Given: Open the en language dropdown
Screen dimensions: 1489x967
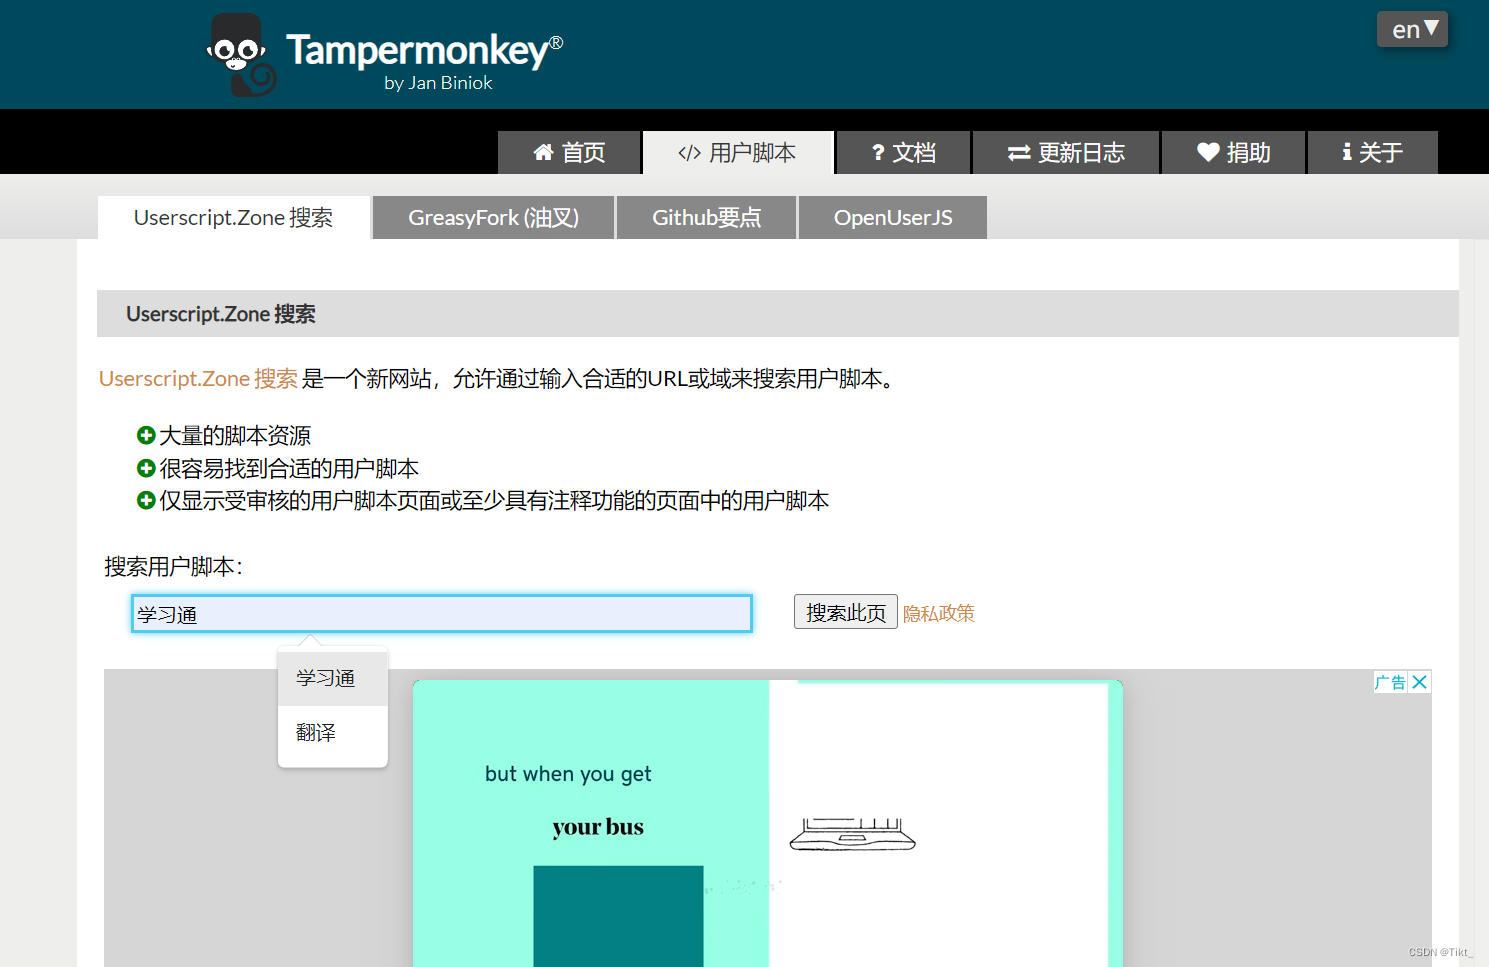Looking at the screenshot, I should (1412, 29).
